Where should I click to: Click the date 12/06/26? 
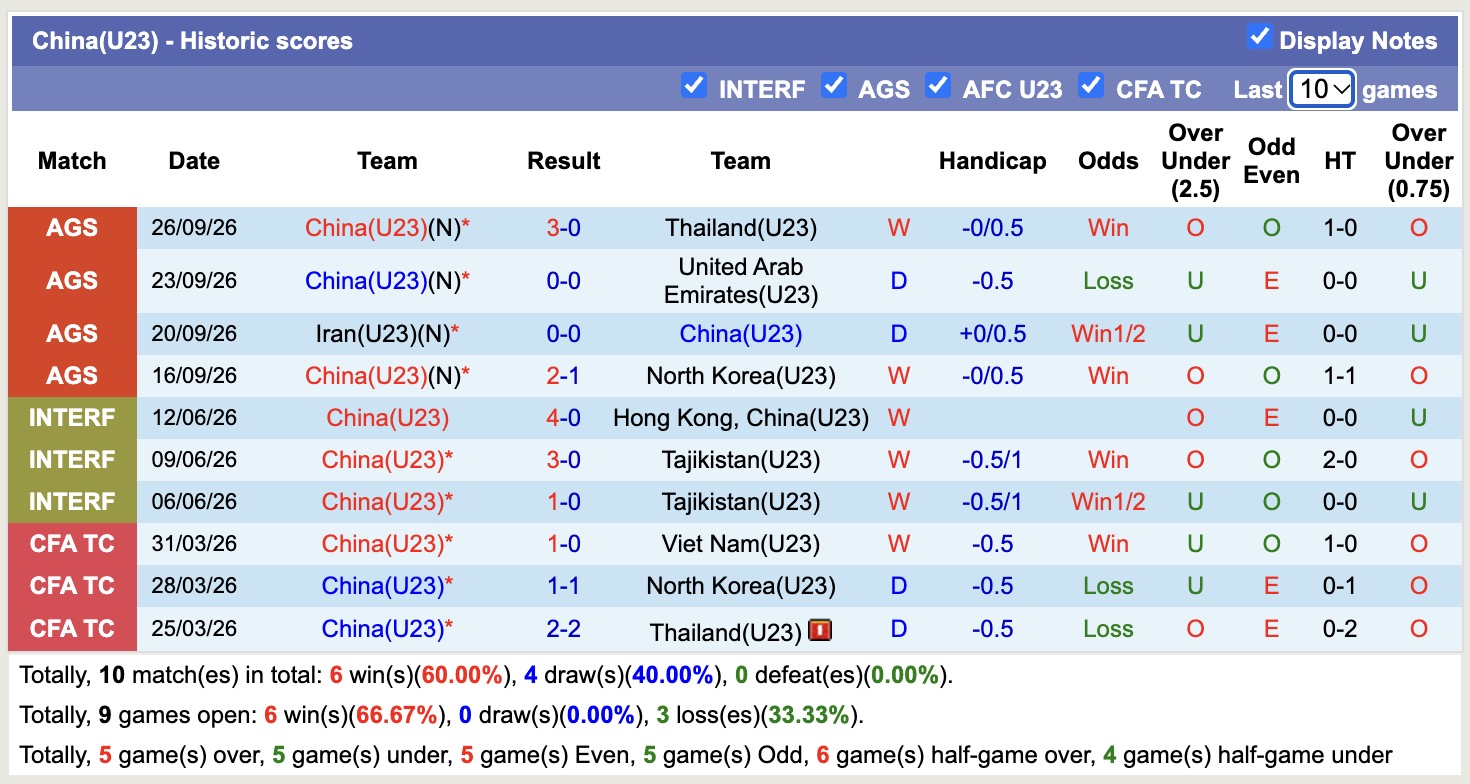194,418
